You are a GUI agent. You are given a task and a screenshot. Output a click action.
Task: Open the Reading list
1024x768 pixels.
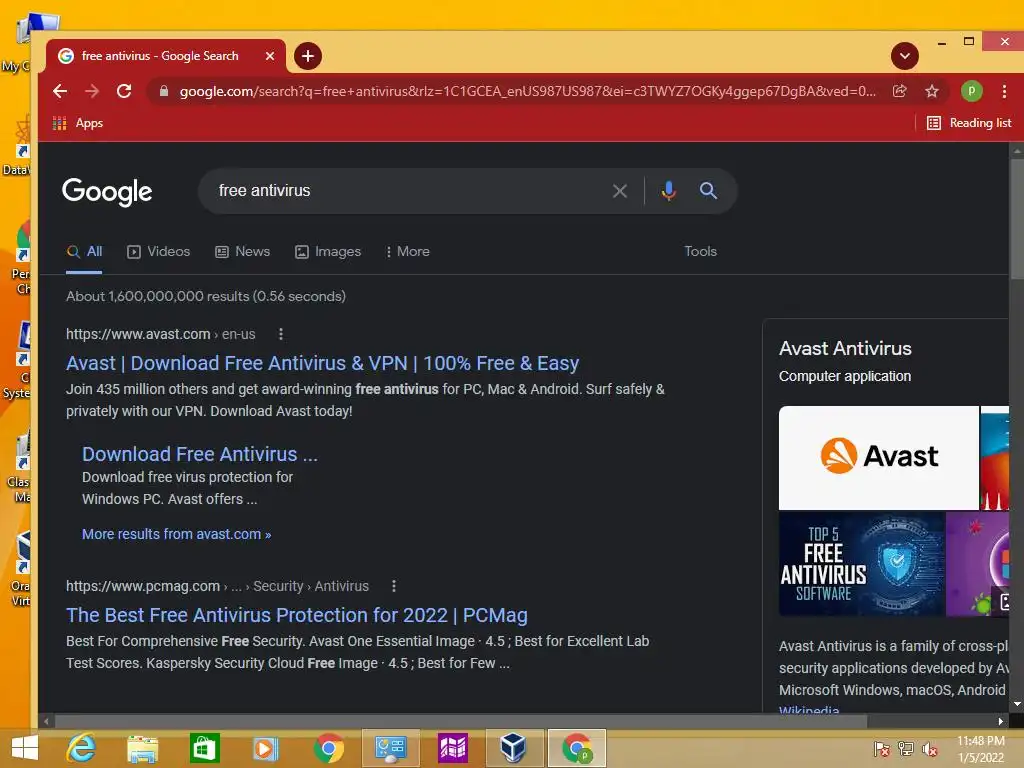pos(969,123)
